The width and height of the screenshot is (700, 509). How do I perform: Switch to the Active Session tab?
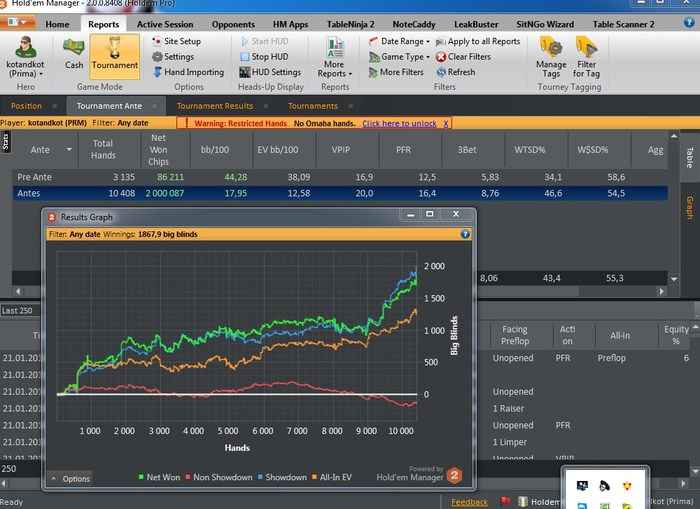tap(165, 25)
